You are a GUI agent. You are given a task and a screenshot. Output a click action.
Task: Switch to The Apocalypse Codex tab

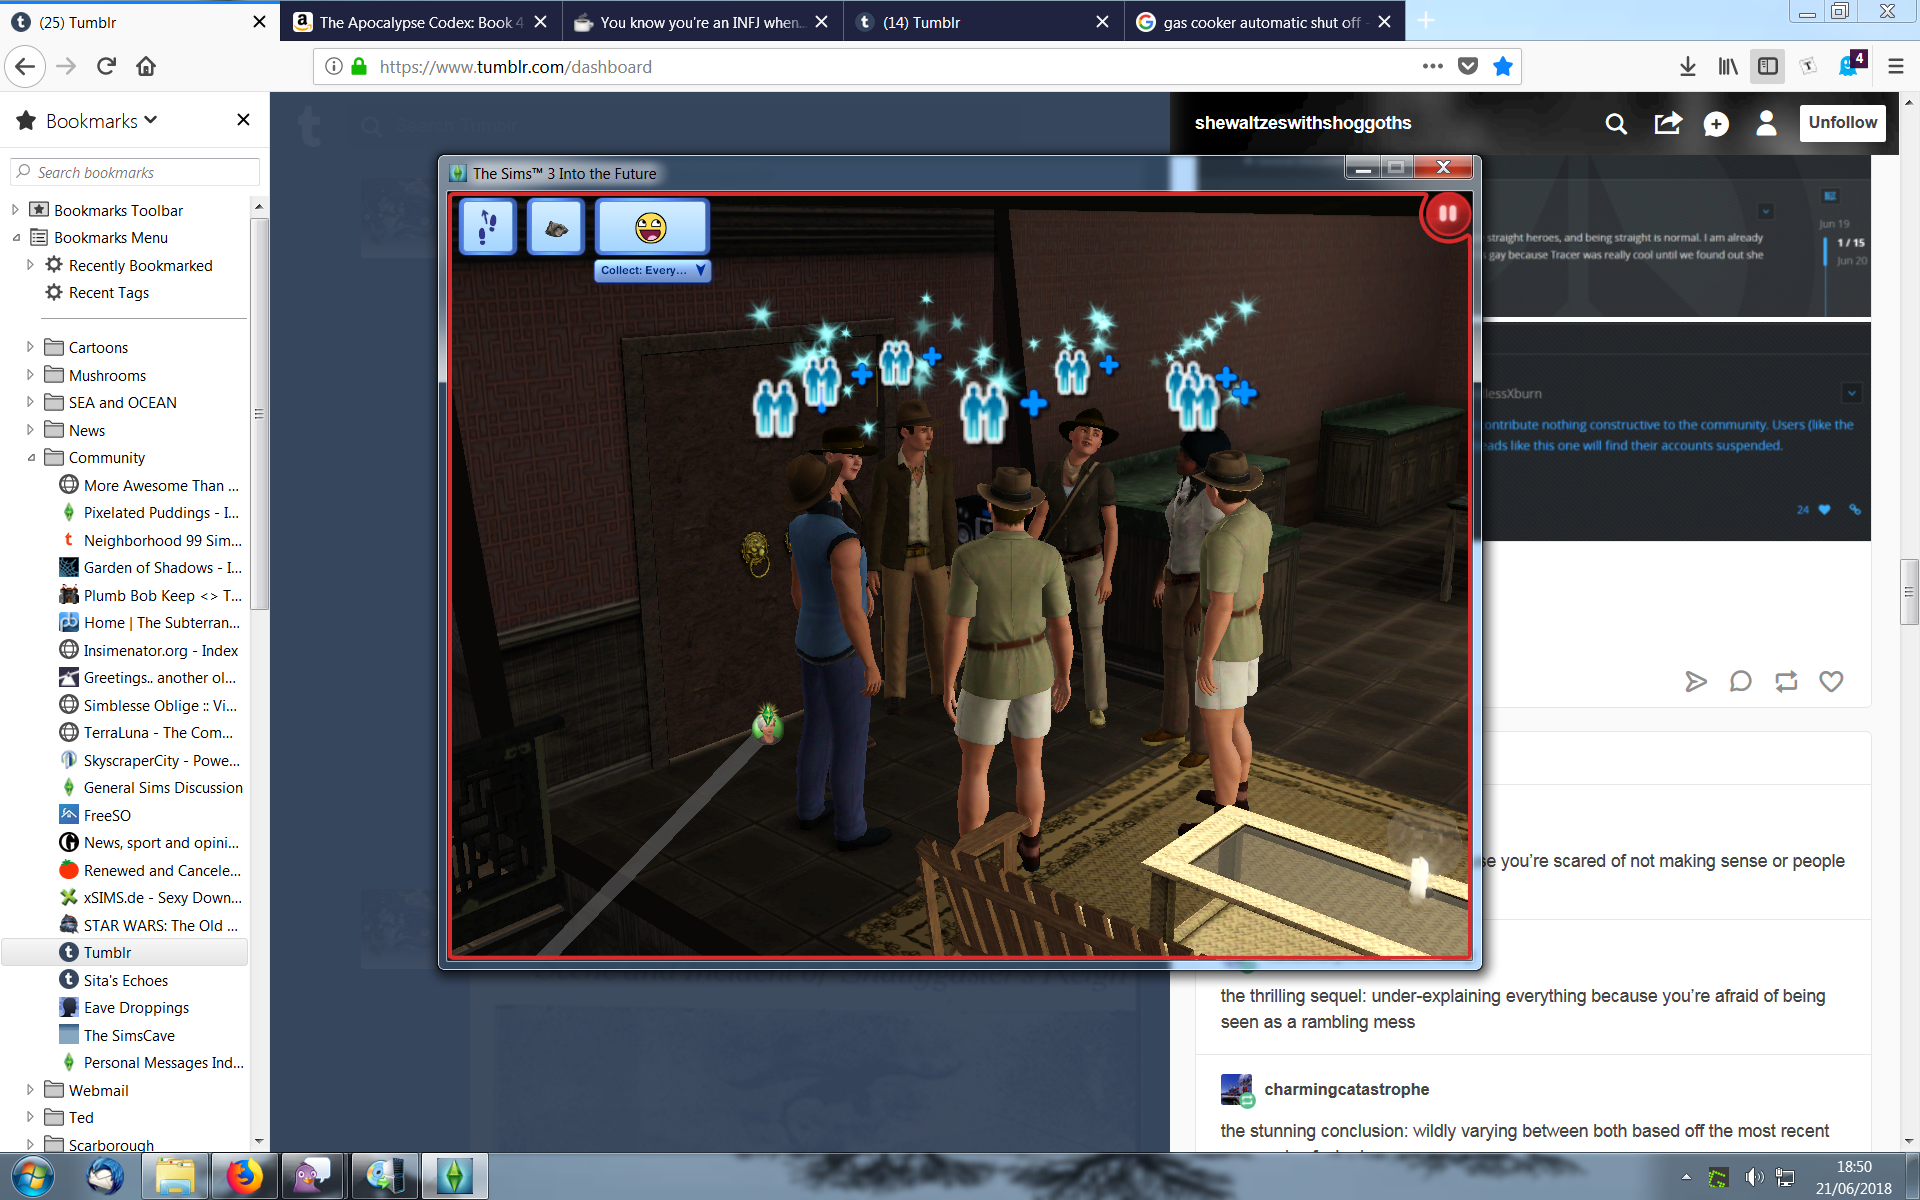coord(421,22)
